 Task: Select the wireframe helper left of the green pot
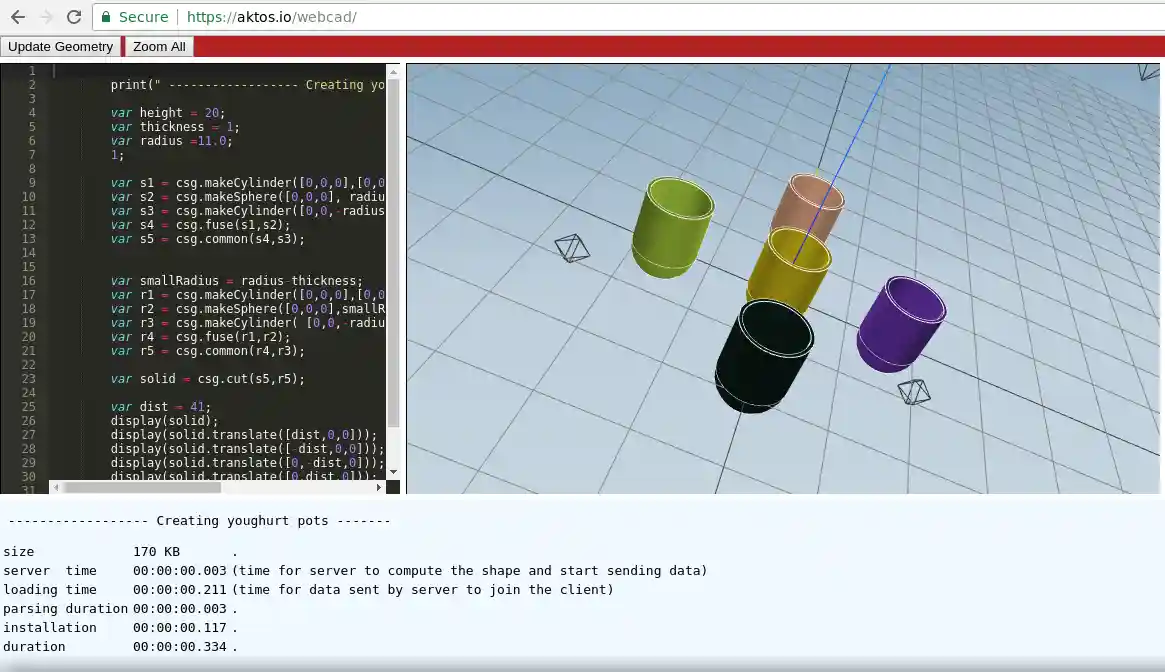[572, 248]
